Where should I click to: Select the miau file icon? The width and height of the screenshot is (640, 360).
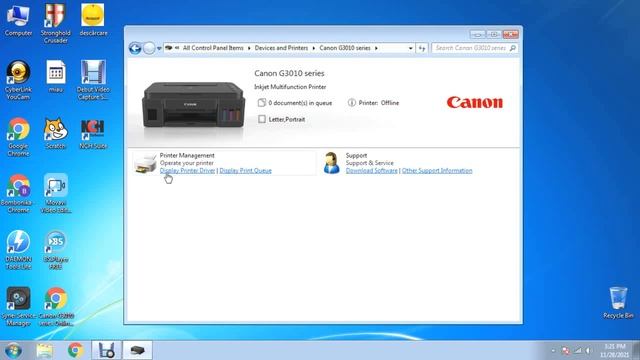[x=56, y=77]
